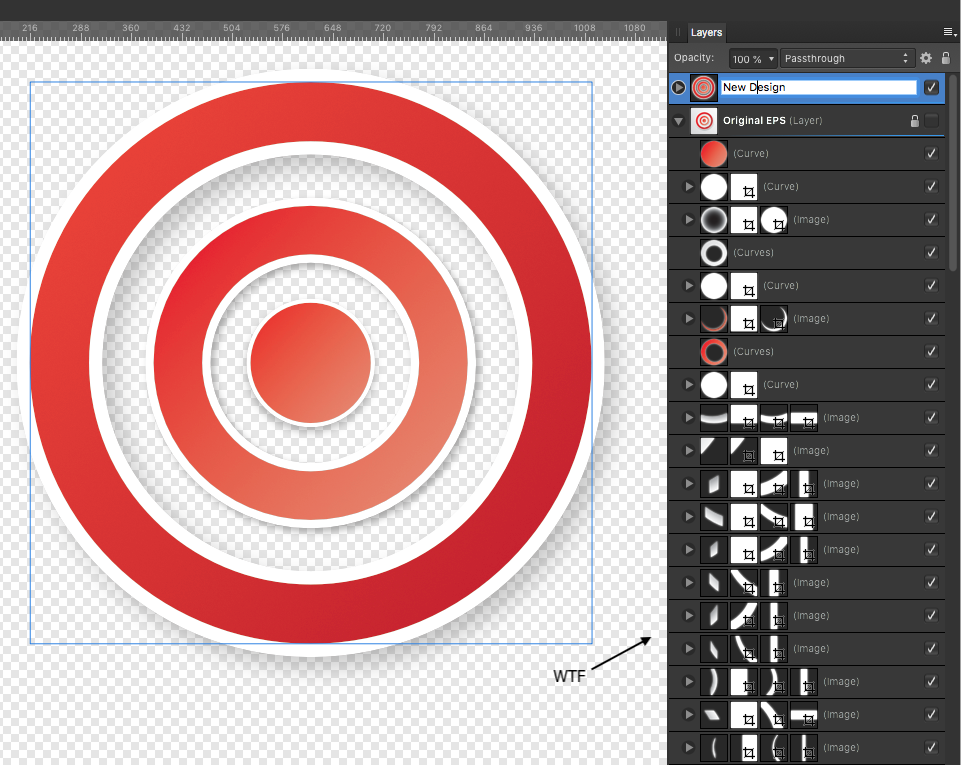Select the Original EPS (Layer) row label

tap(772, 121)
